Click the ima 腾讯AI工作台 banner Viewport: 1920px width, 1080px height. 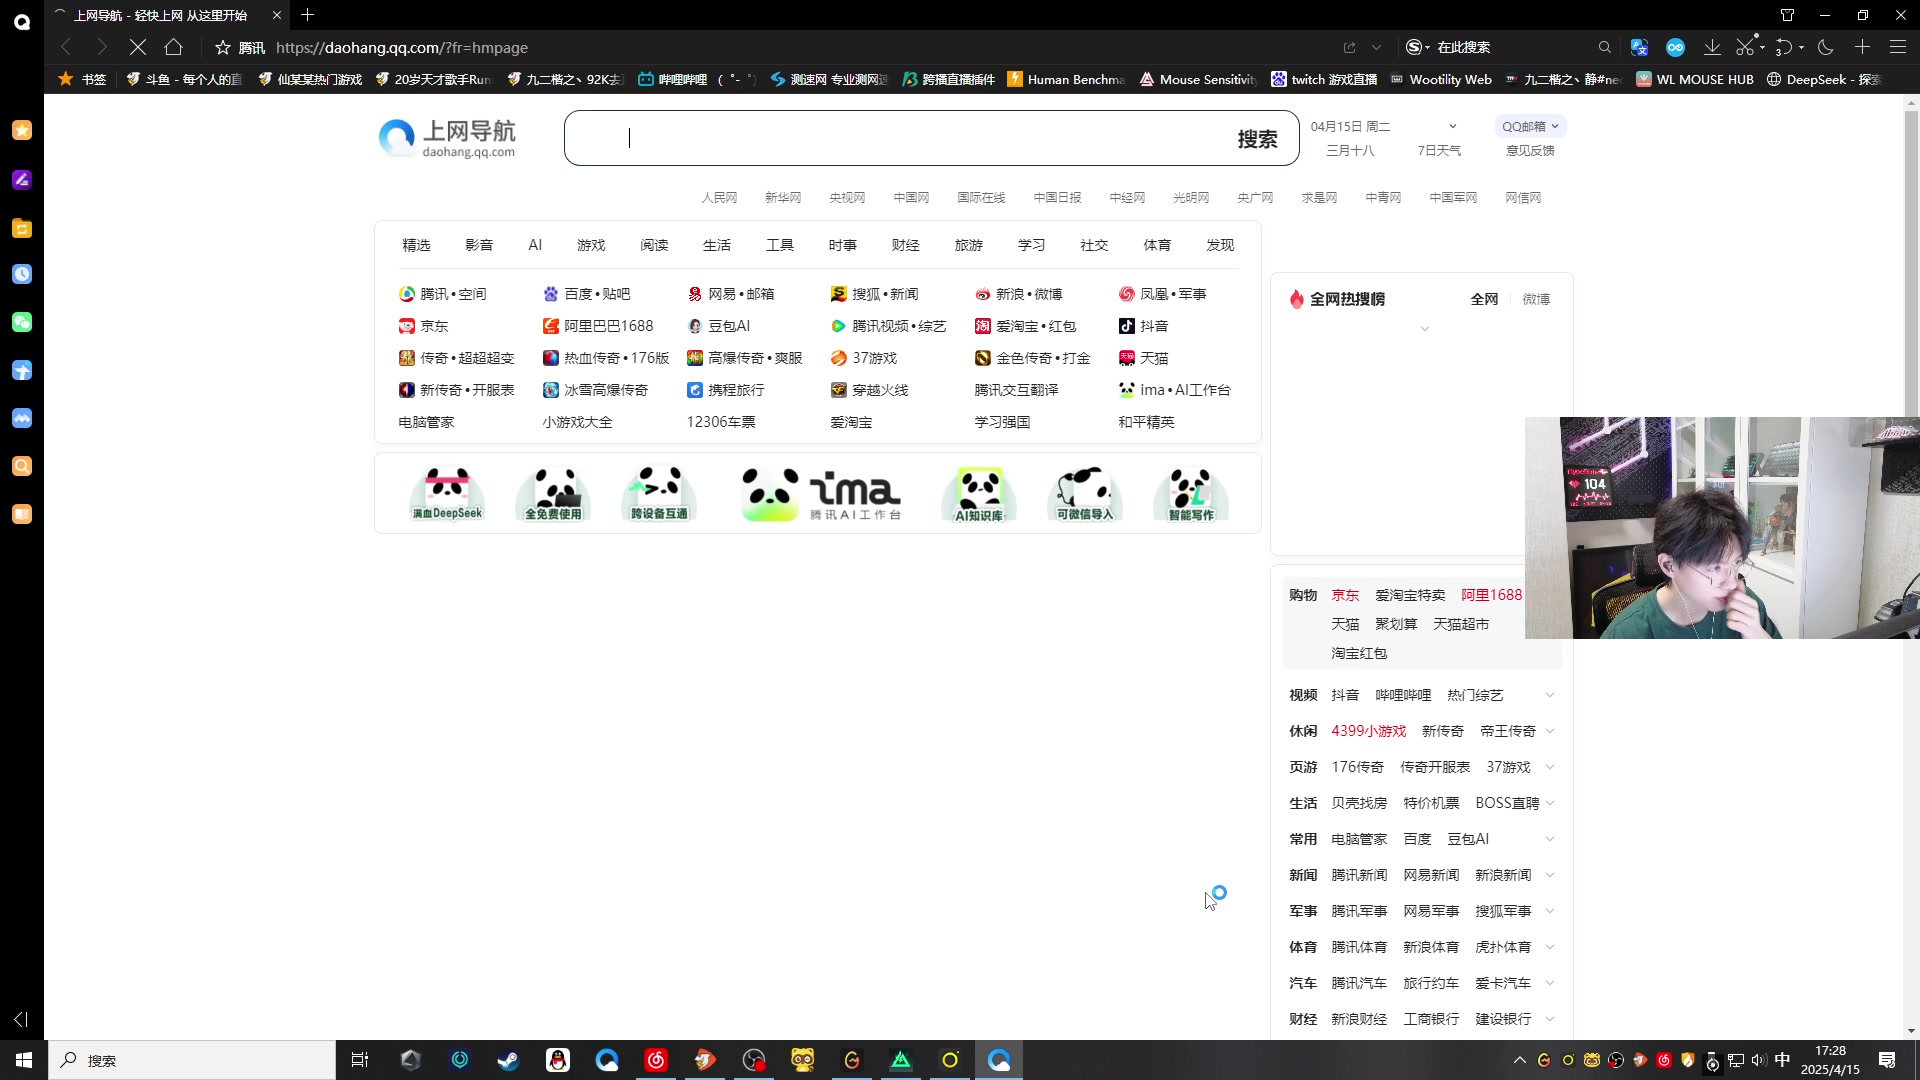(820, 493)
